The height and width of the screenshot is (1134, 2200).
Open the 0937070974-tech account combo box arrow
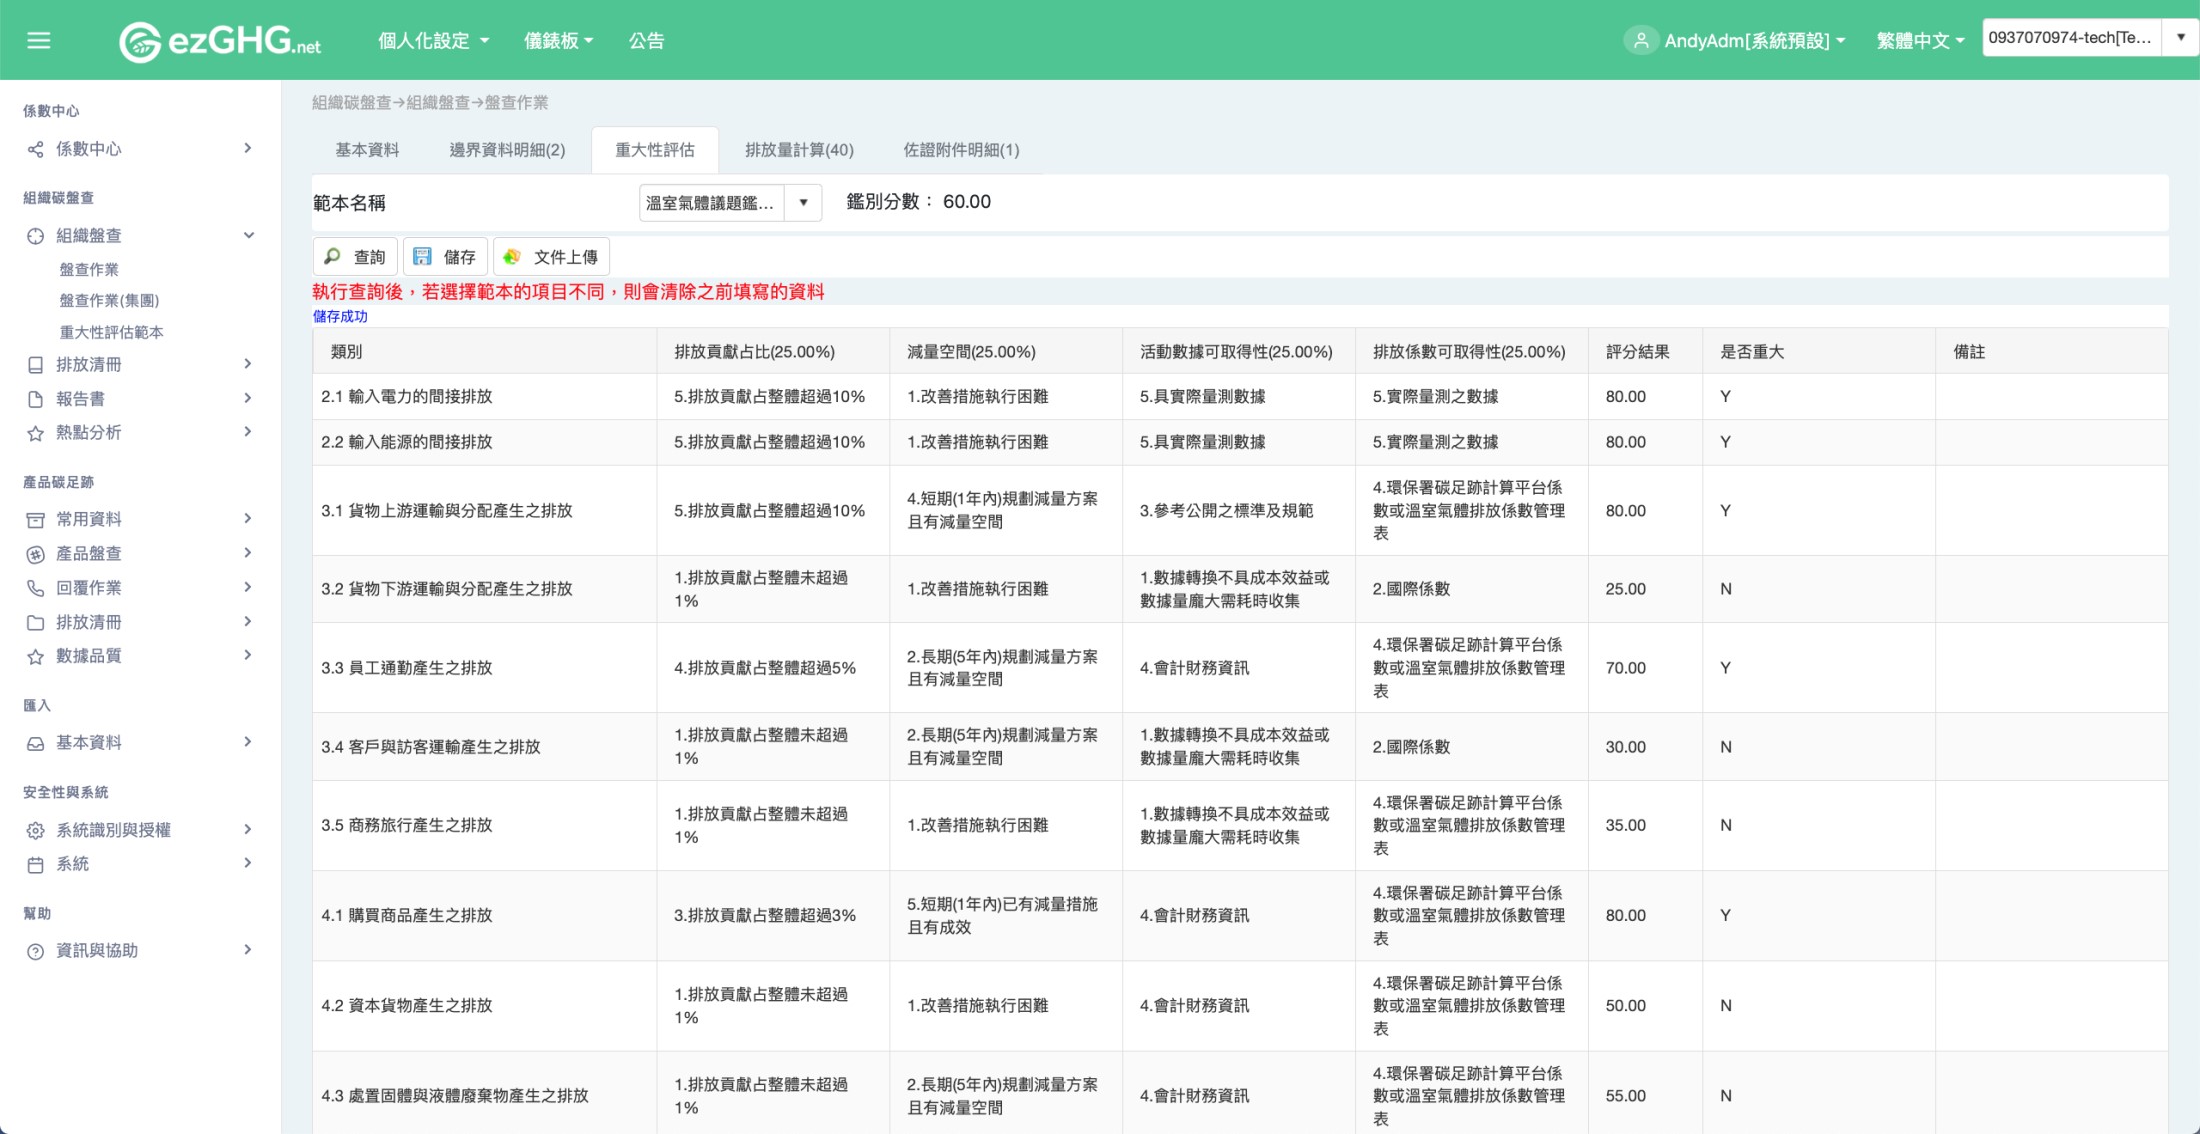(x=2180, y=38)
